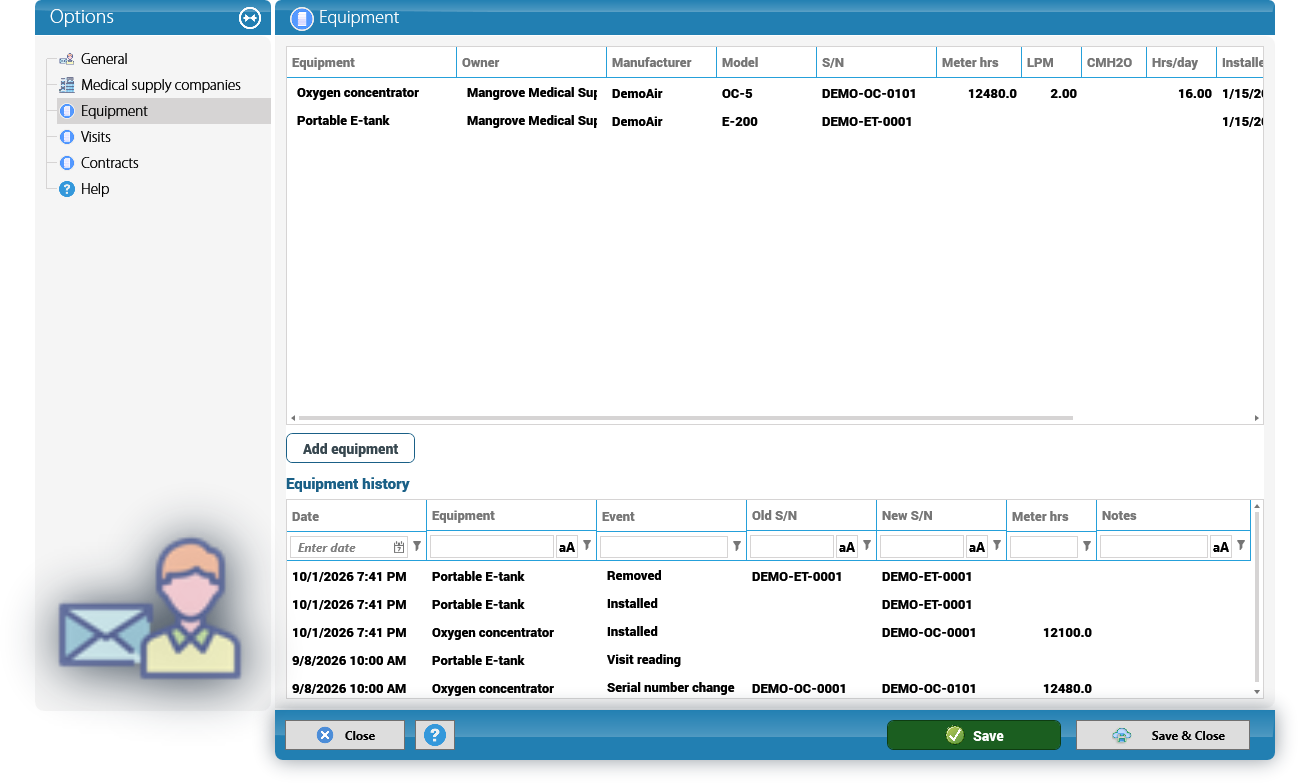Open the Meter hrs history filter funnel
Screen dimensions: 1298x783
(x=1087, y=546)
